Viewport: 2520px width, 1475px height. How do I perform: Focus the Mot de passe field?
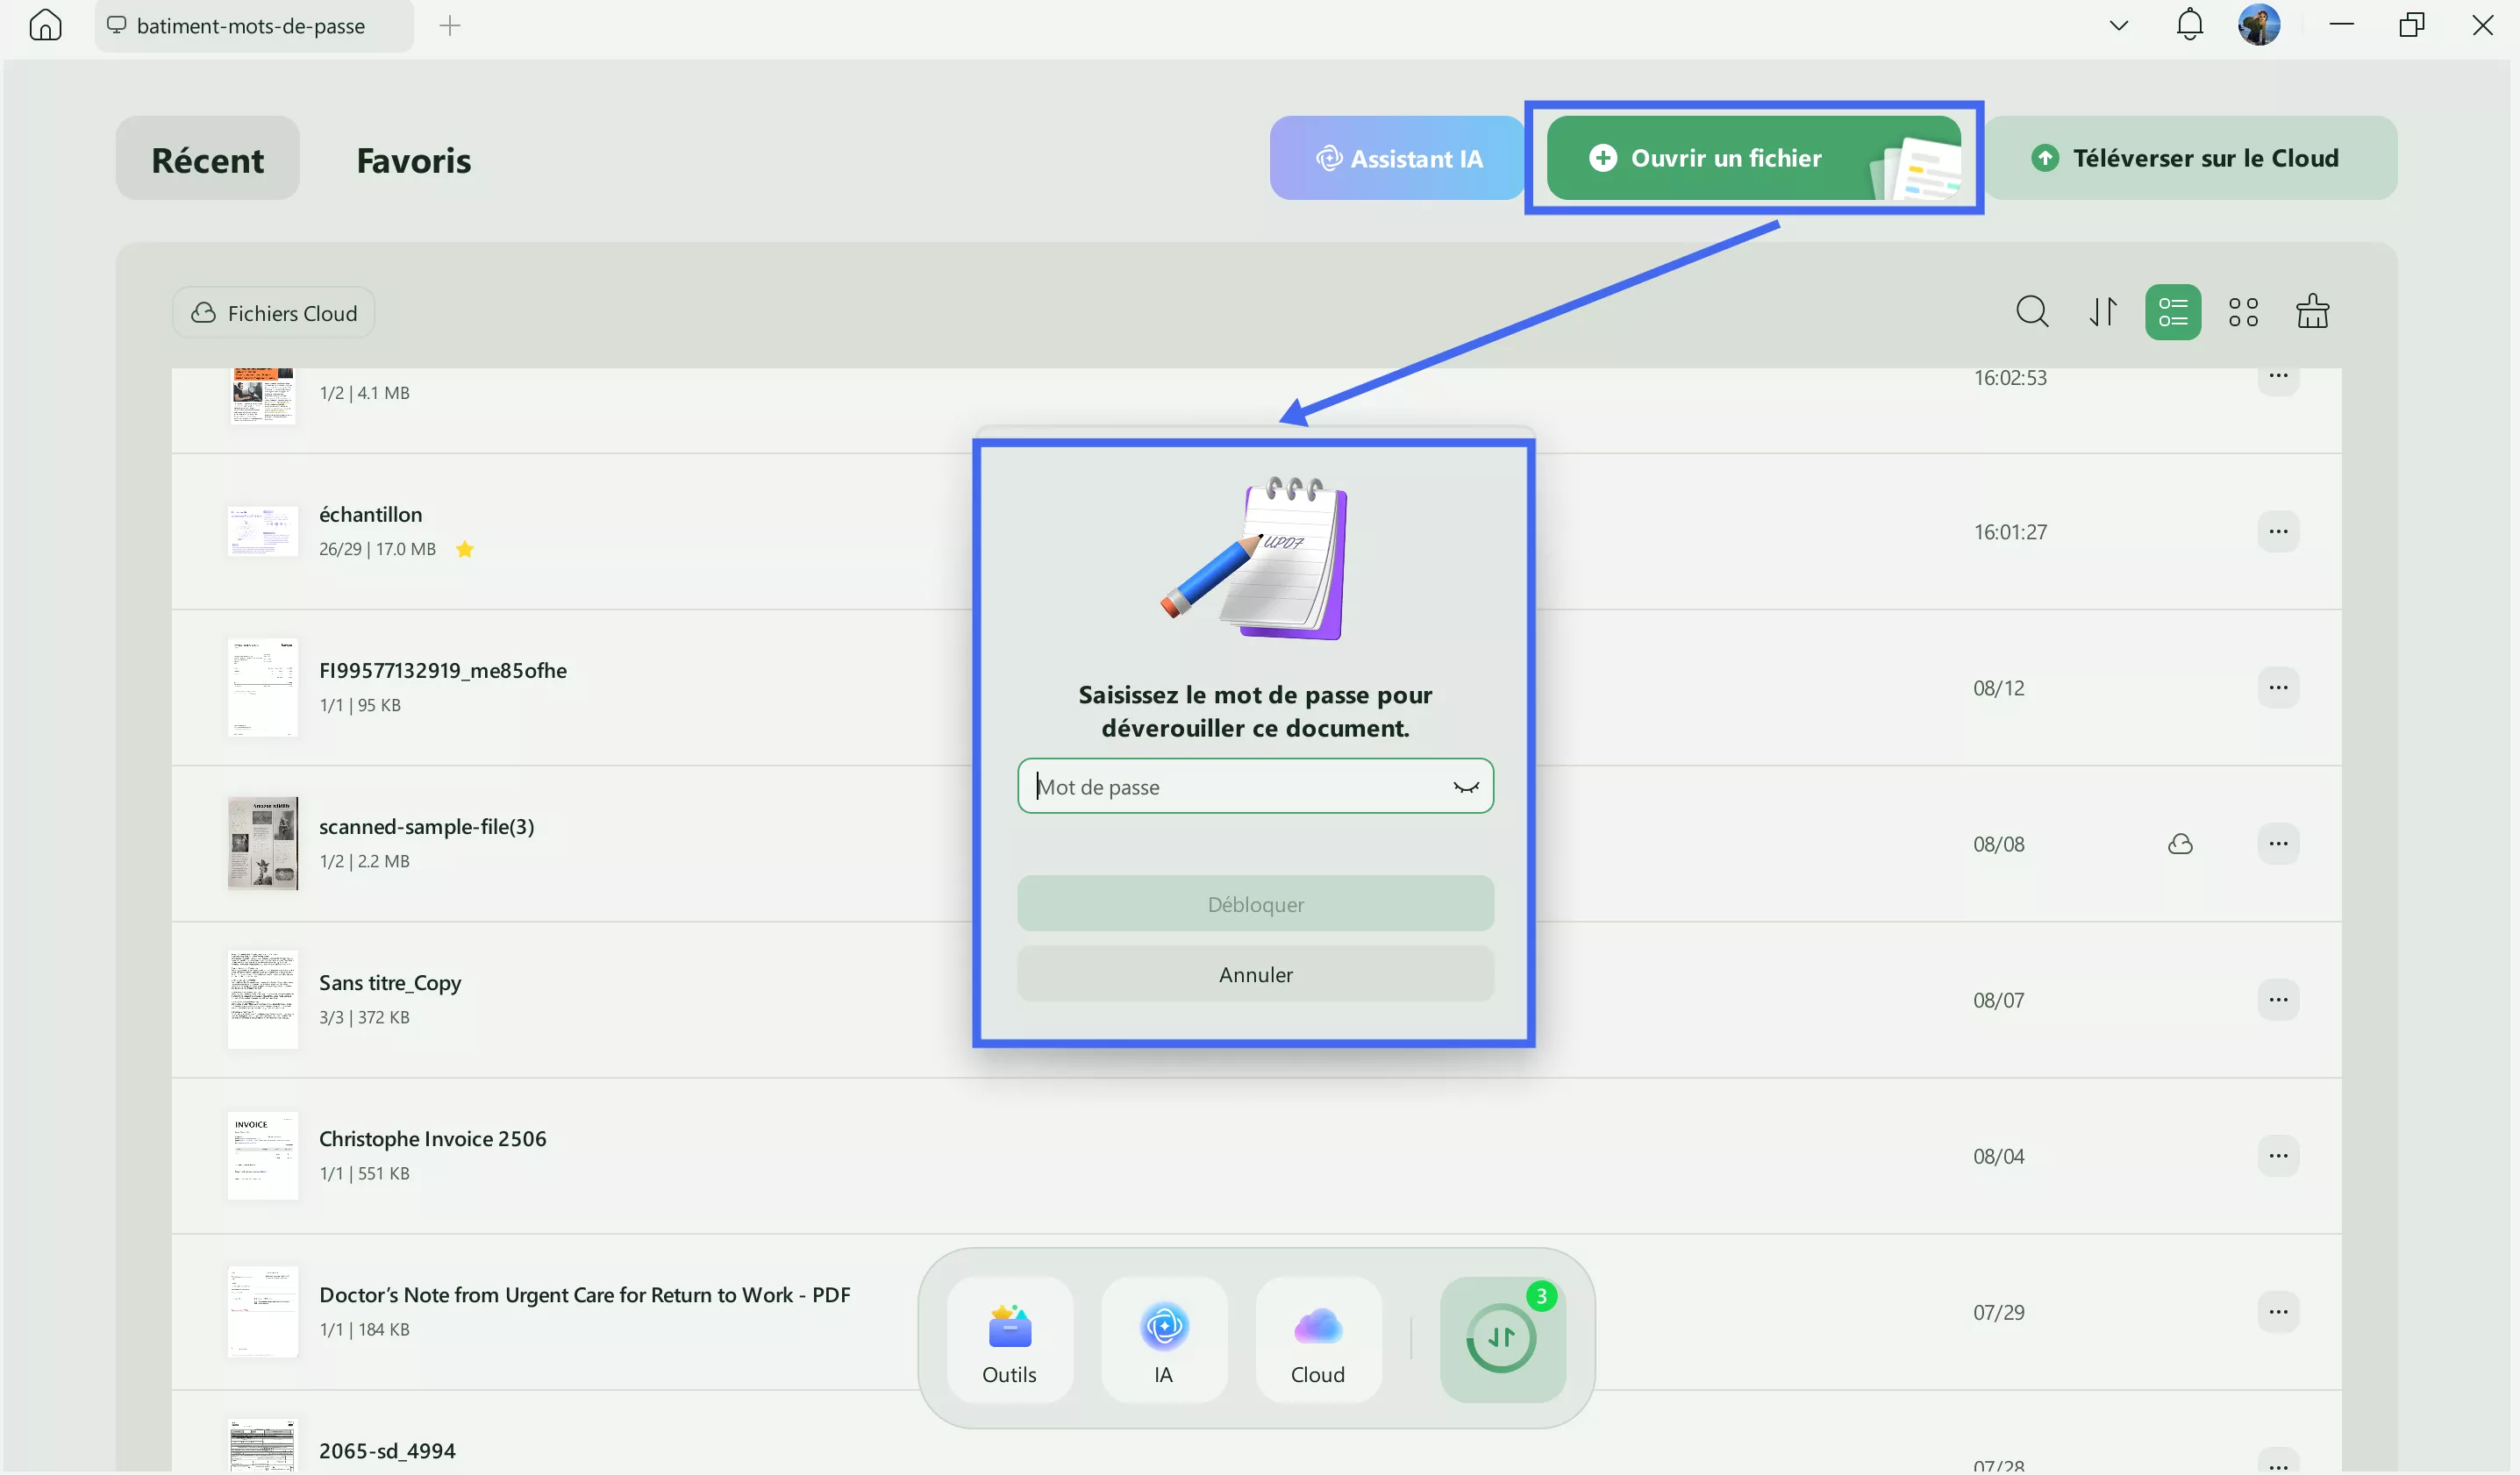[x=1235, y=787]
